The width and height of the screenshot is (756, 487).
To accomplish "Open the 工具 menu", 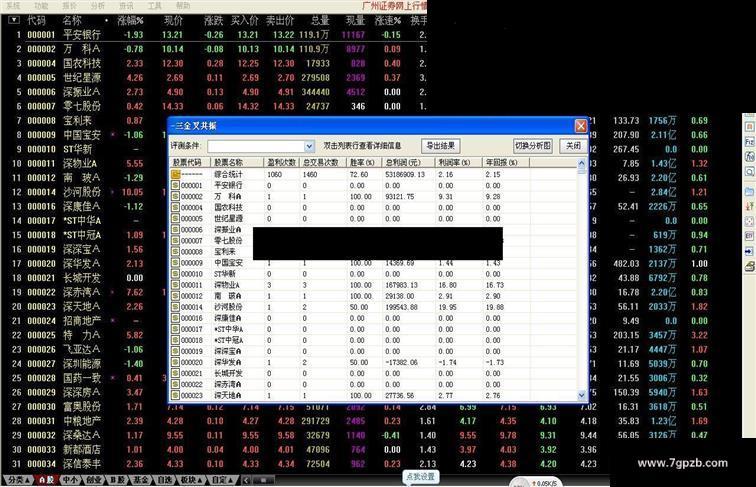I will pos(154,6).
